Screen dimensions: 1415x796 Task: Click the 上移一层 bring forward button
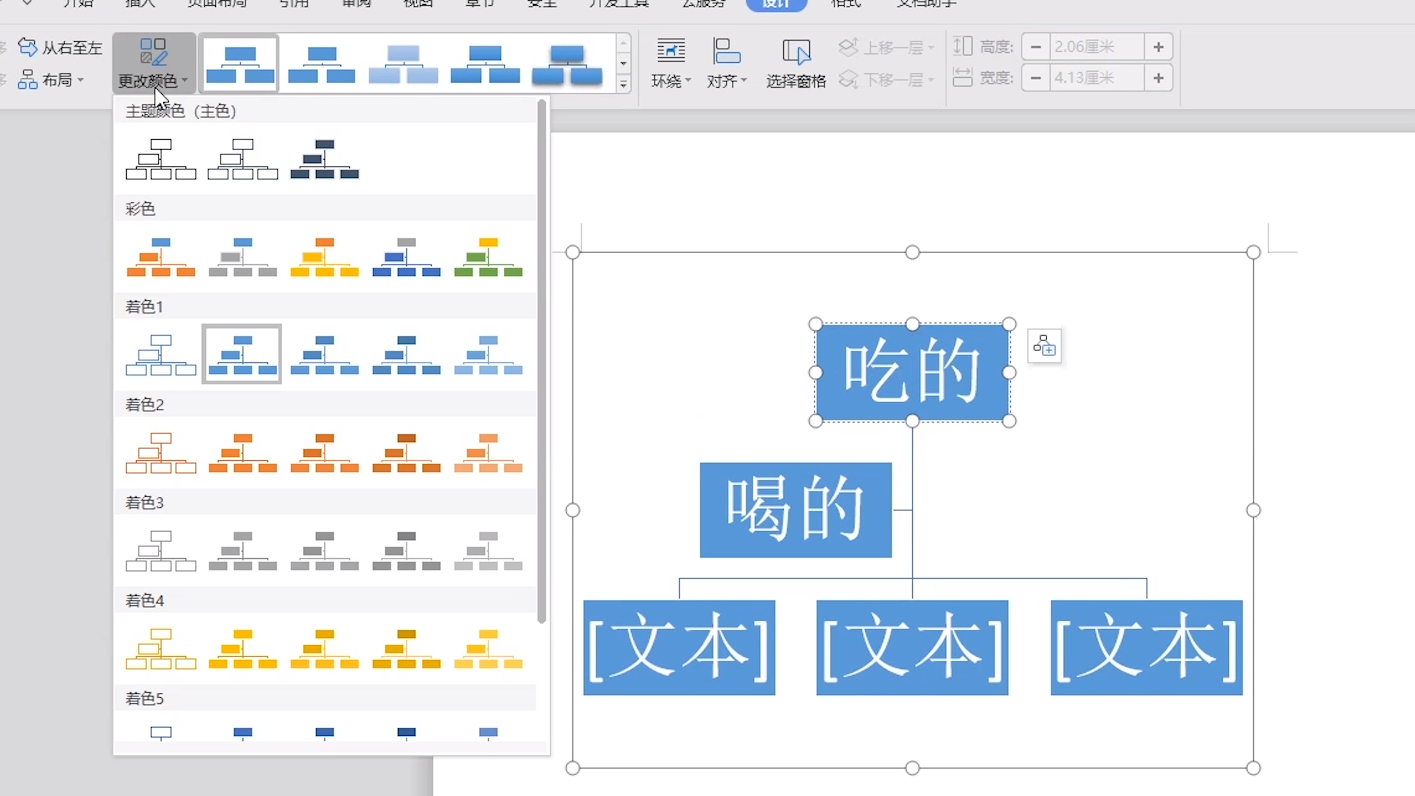[886, 47]
